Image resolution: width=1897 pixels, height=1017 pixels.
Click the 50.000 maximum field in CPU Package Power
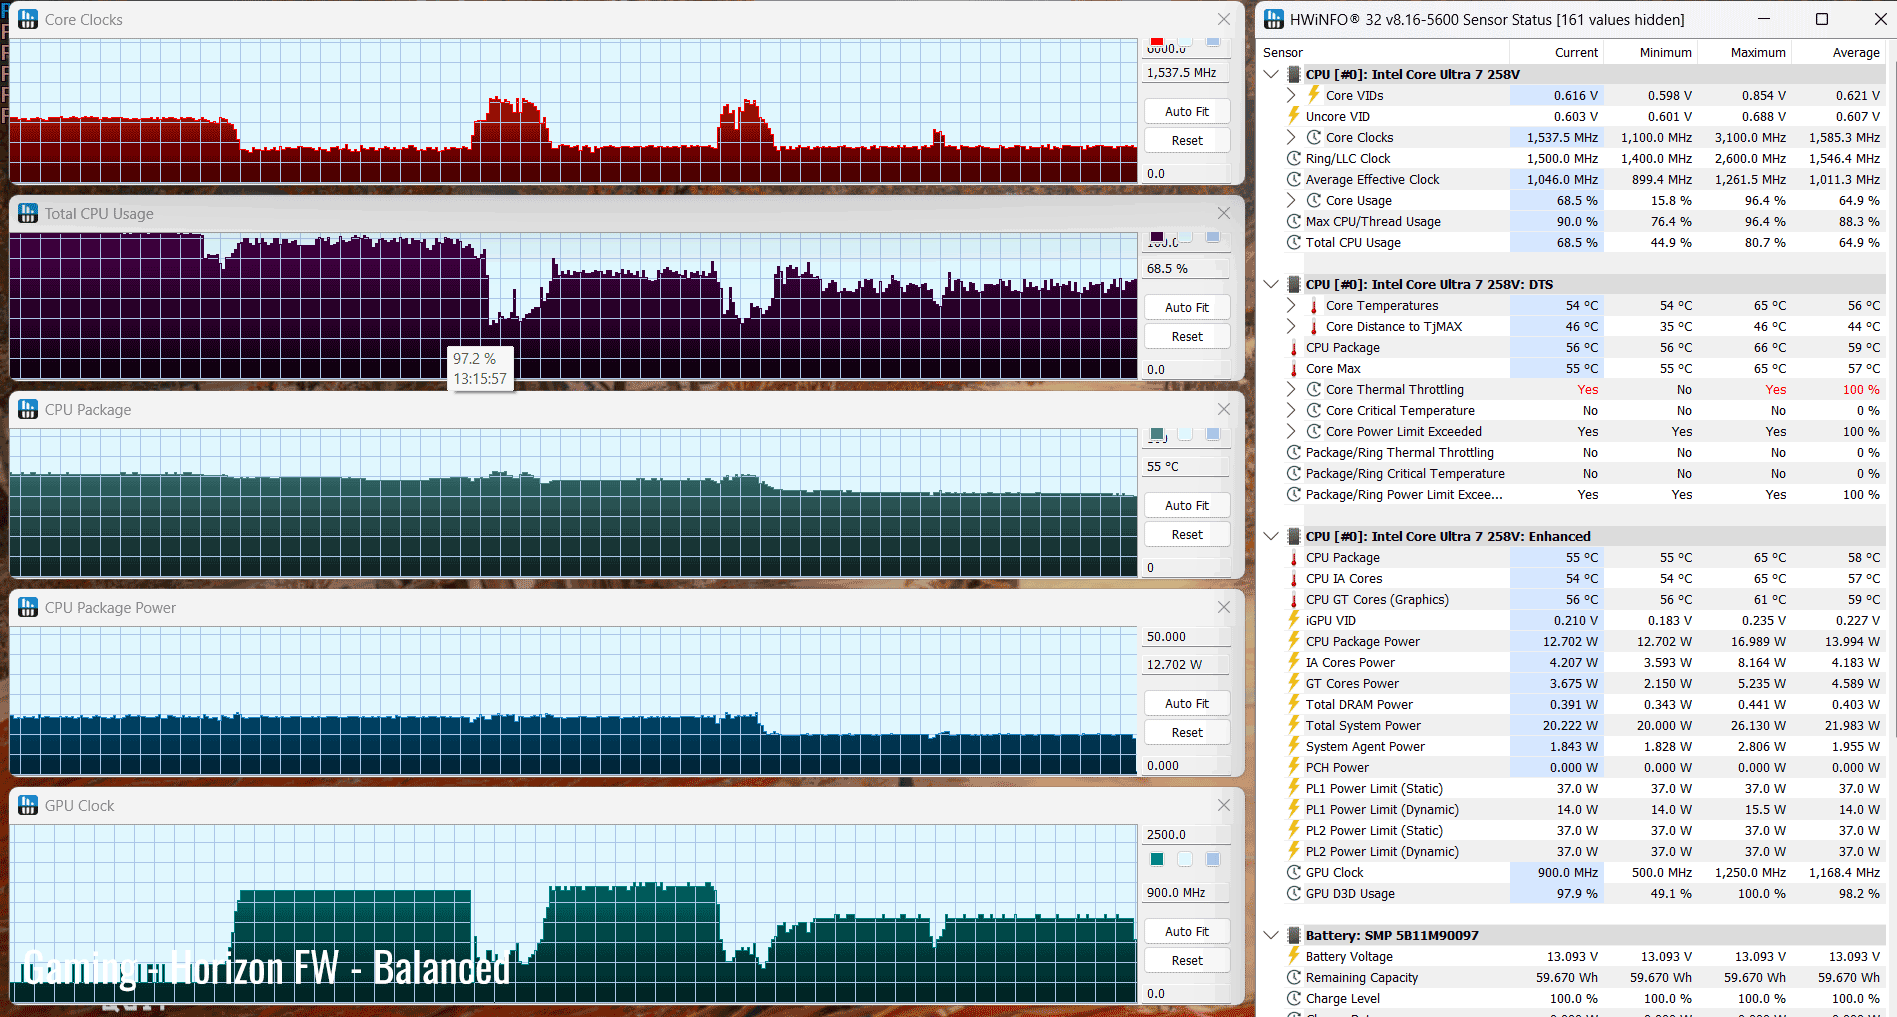point(1186,637)
